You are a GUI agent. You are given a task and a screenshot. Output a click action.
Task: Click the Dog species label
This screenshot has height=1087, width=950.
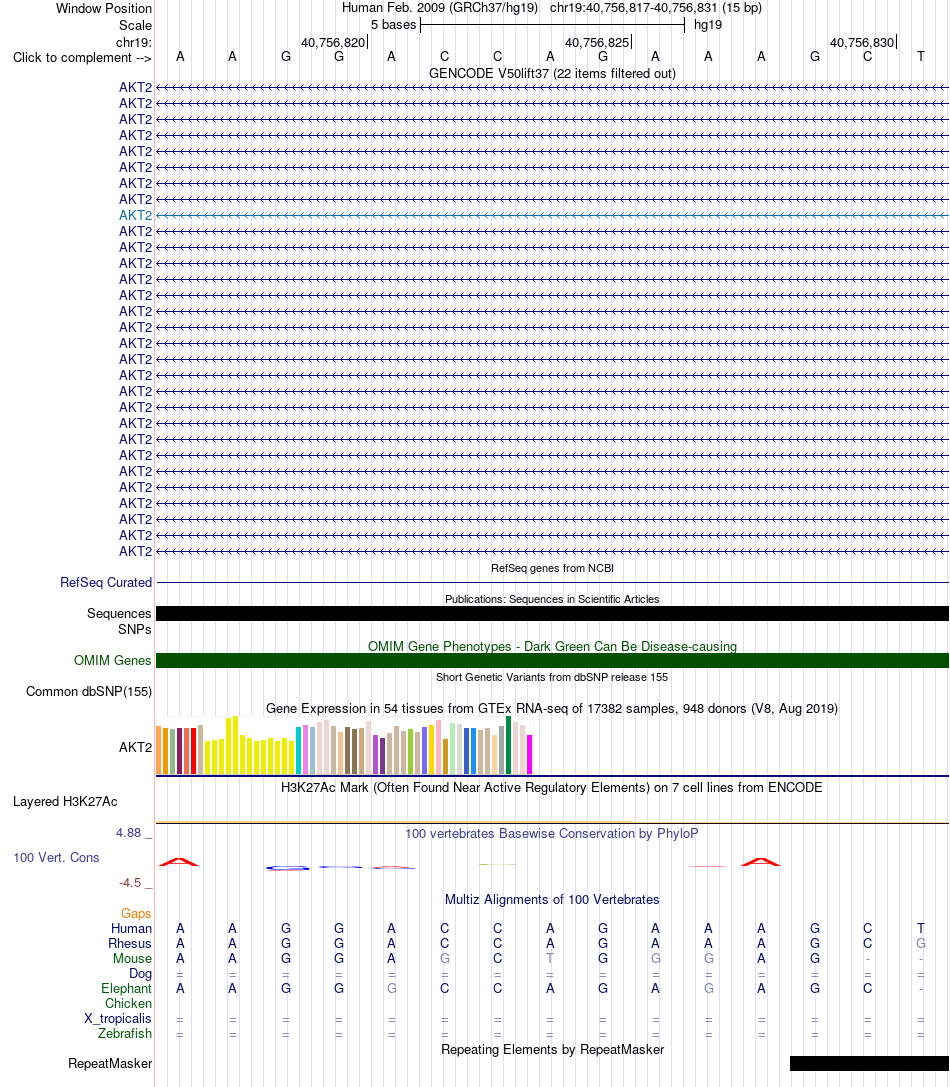tap(140, 974)
